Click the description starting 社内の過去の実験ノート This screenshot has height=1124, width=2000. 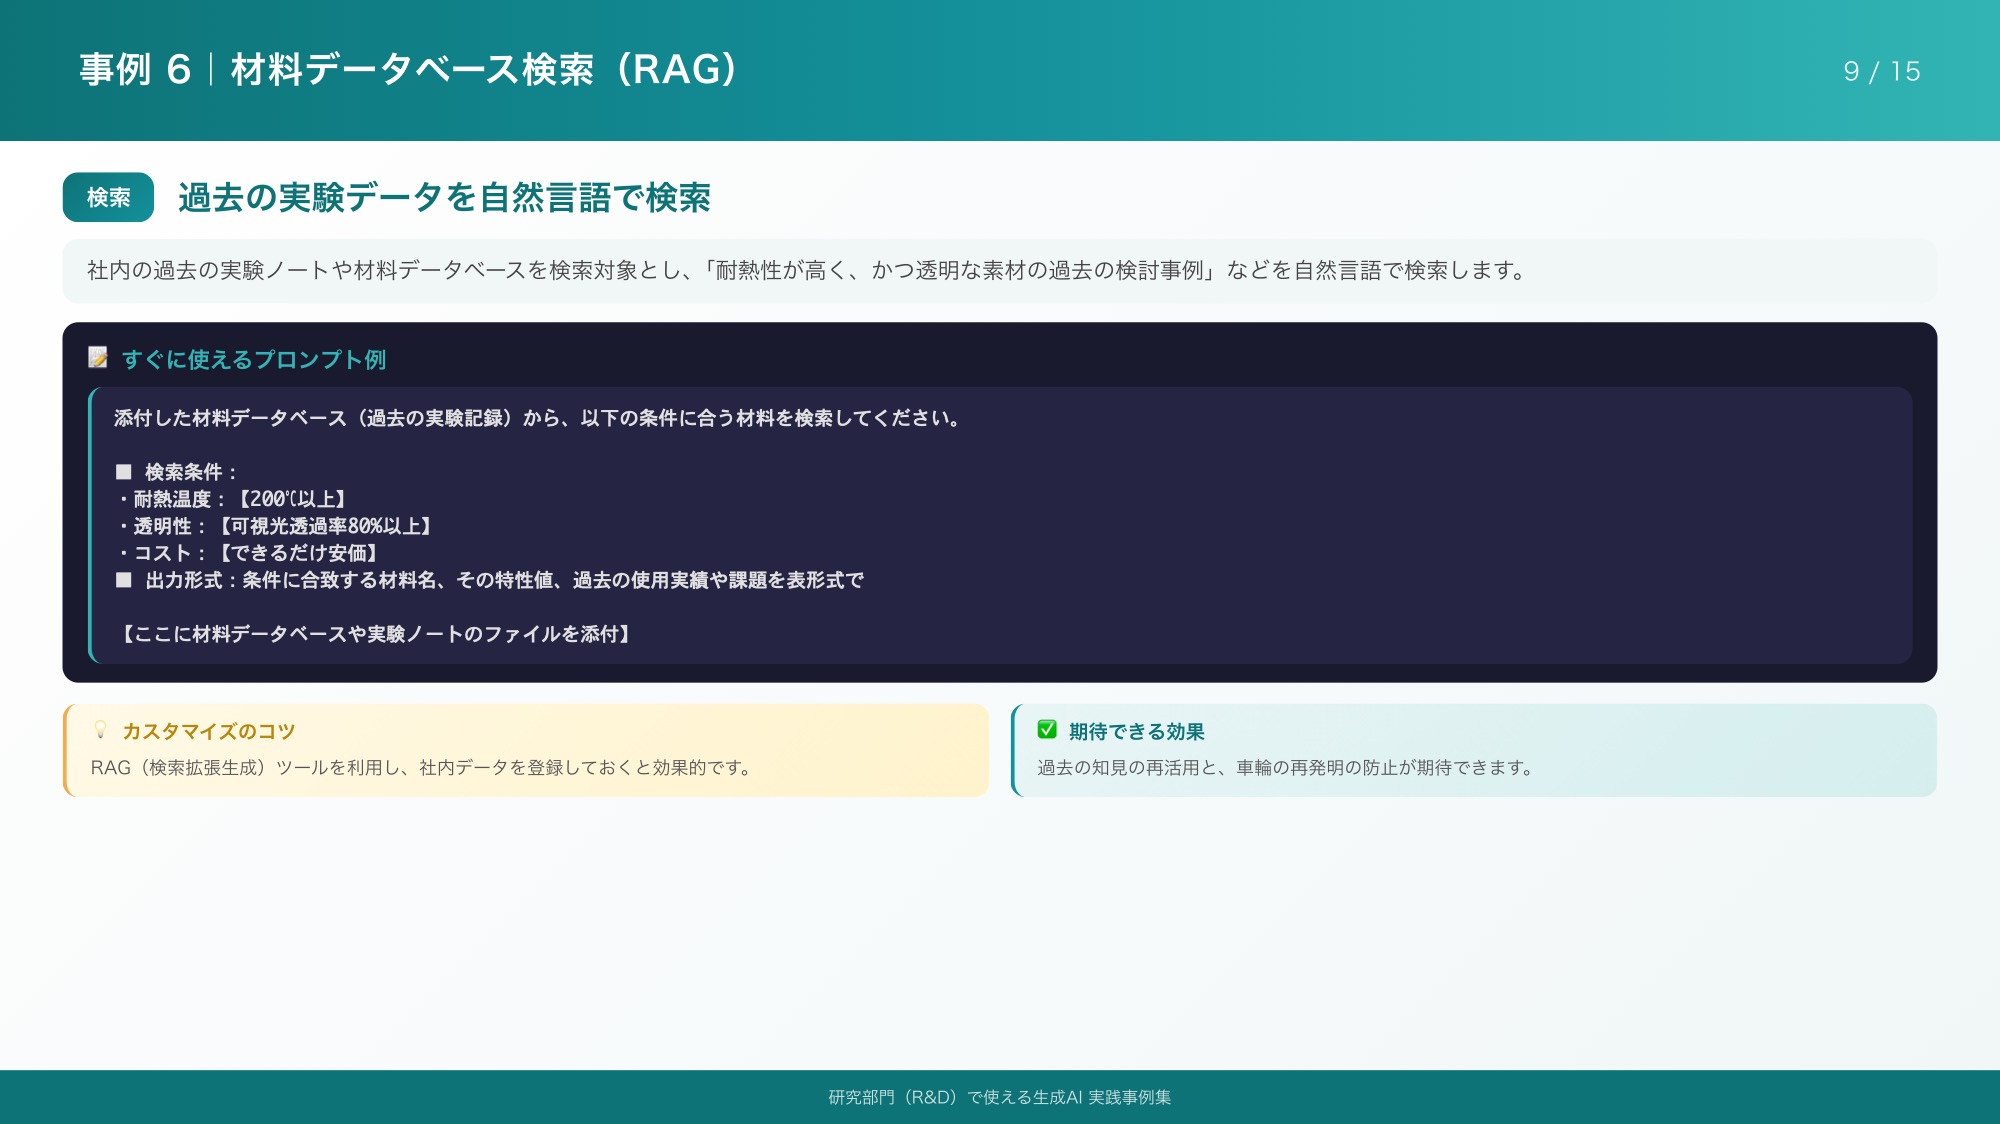(807, 270)
